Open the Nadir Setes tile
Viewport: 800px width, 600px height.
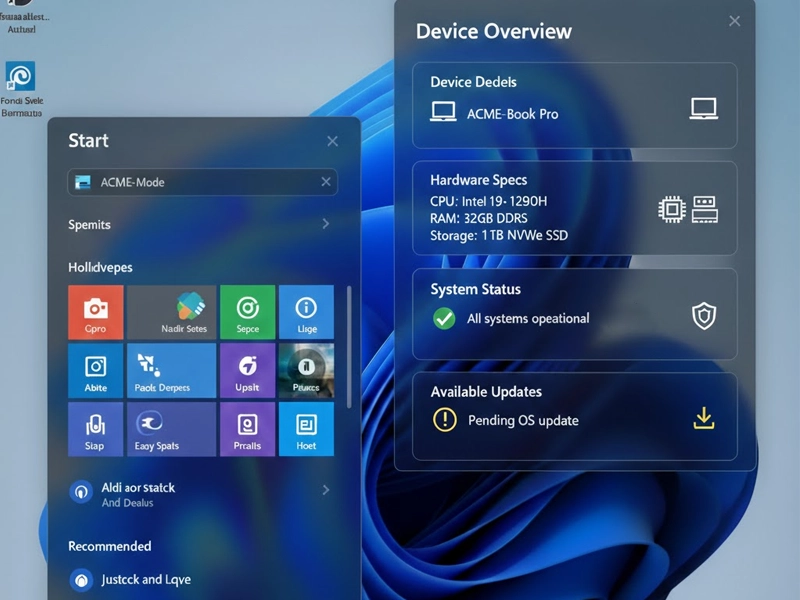[171, 312]
